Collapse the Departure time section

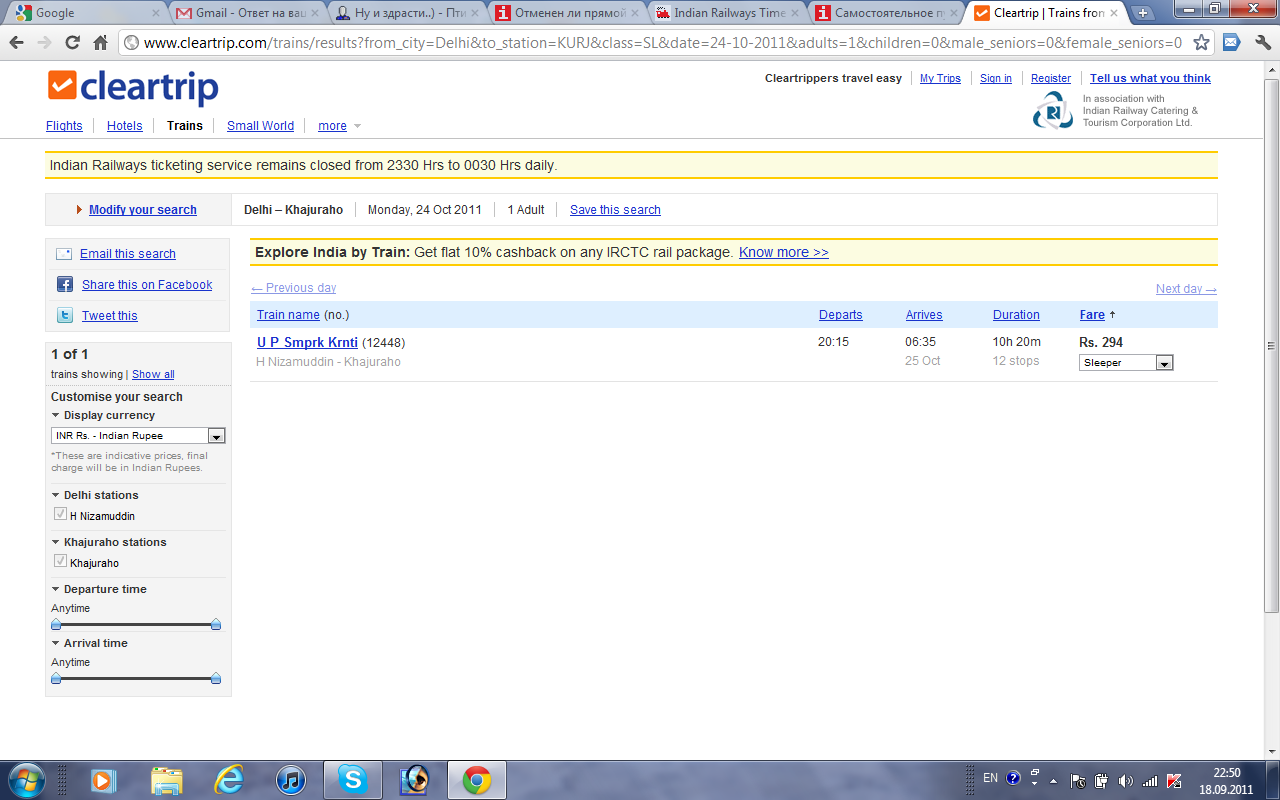pos(56,590)
